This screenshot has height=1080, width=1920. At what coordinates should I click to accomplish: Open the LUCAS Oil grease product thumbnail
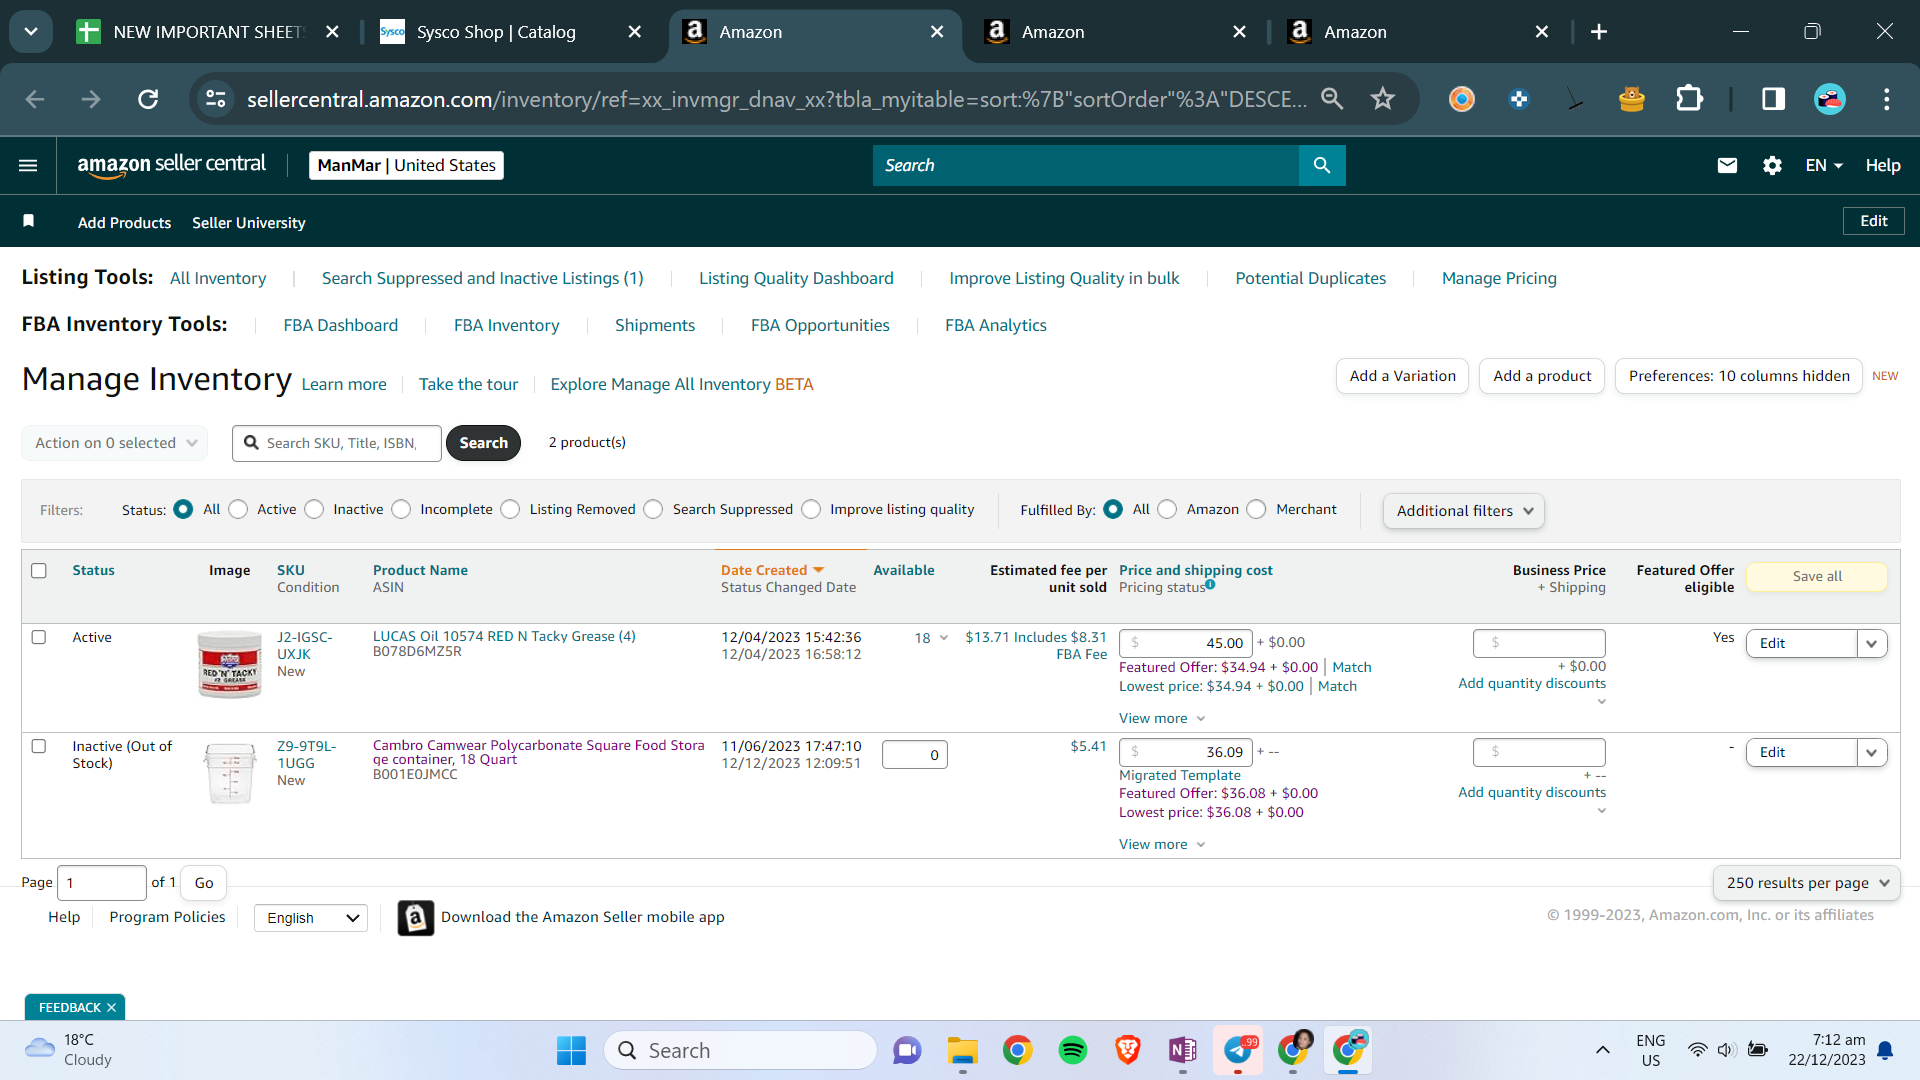tap(230, 664)
